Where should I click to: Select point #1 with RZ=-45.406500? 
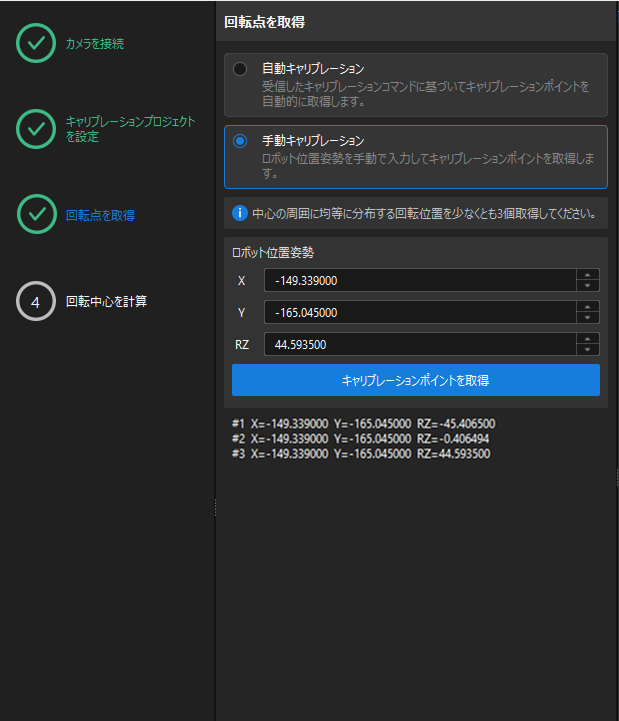[x=363, y=423]
